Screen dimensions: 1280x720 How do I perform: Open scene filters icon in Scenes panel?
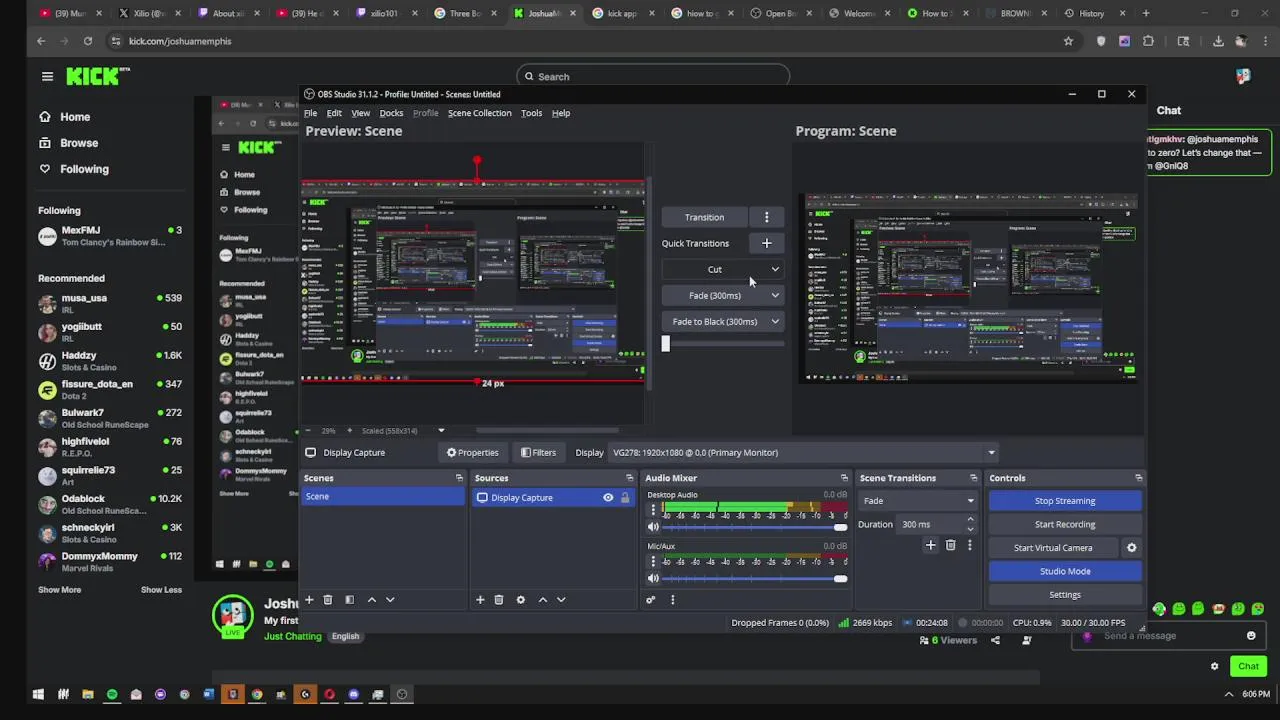pyautogui.click(x=349, y=600)
